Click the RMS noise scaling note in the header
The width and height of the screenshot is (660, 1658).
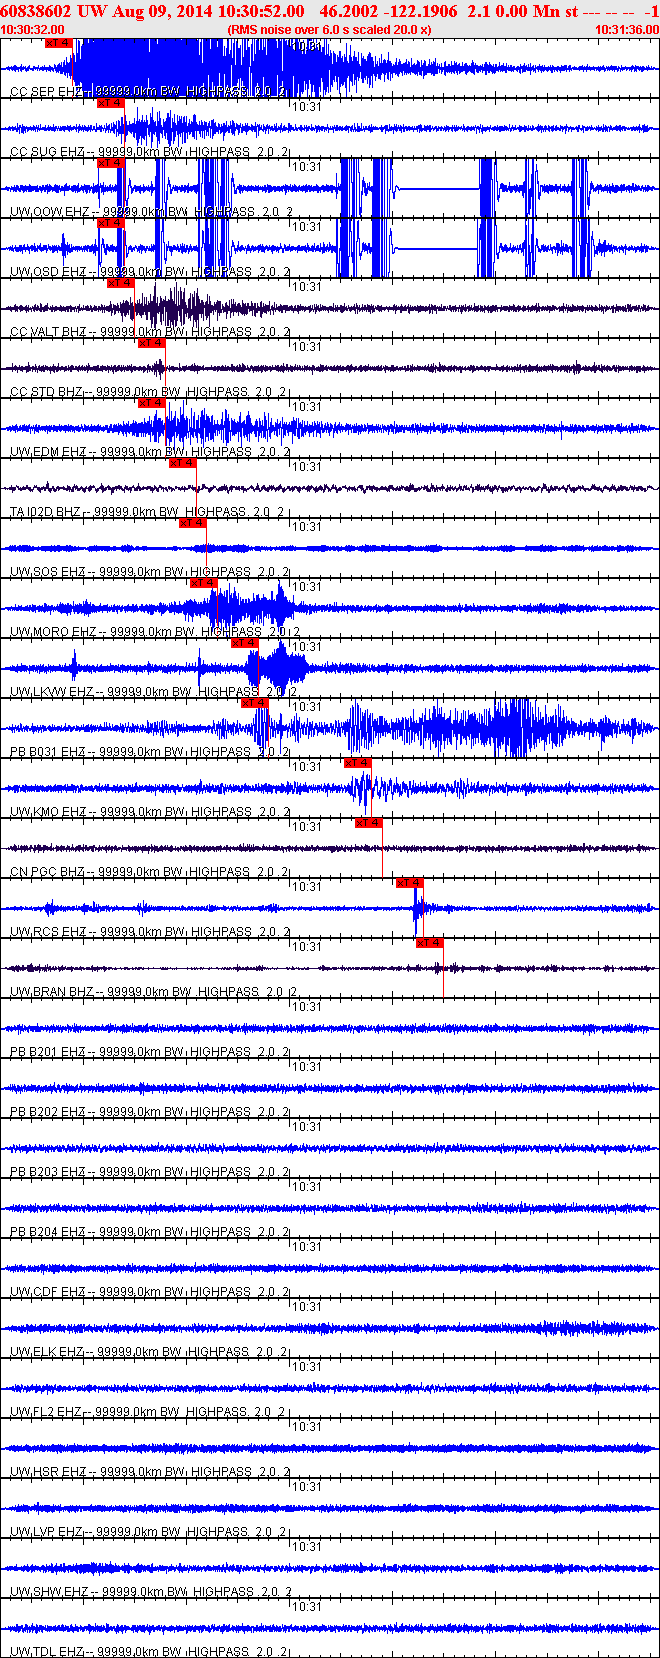click(330, 30)
